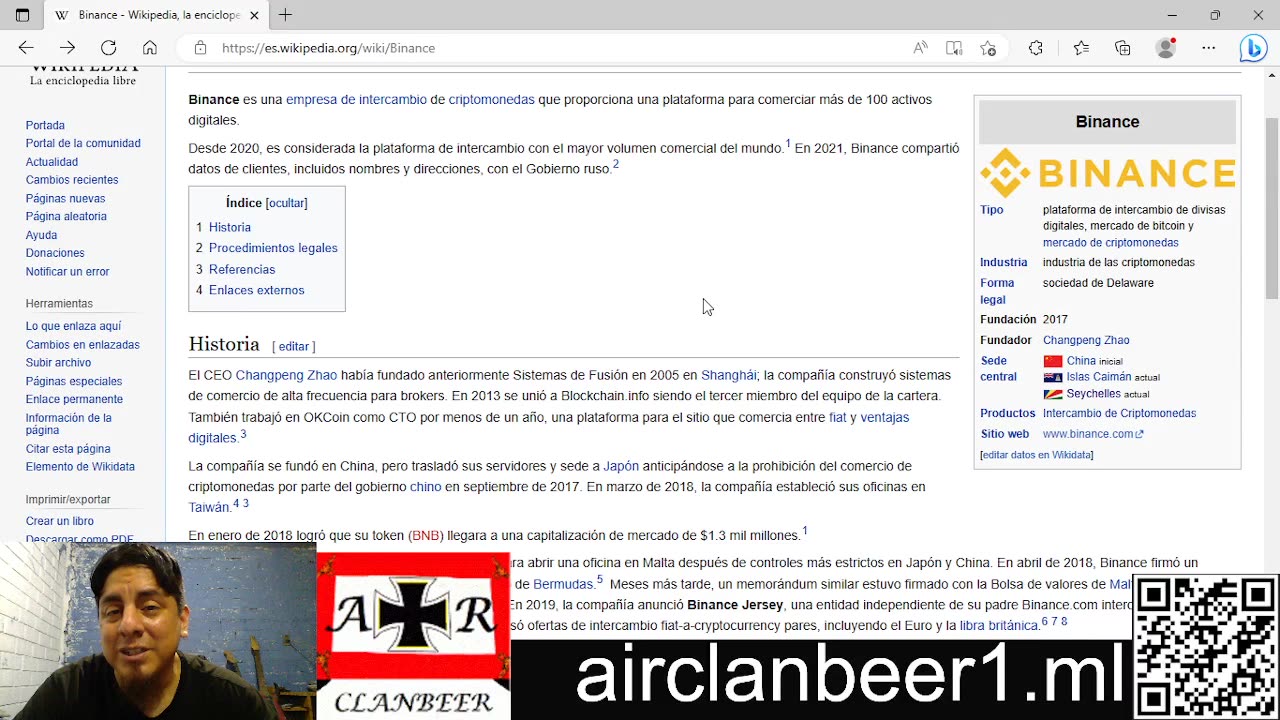Click the browser Back arrow
Image resolution: width=1280 pixels, height=720 pixels.
click(26, 48)
